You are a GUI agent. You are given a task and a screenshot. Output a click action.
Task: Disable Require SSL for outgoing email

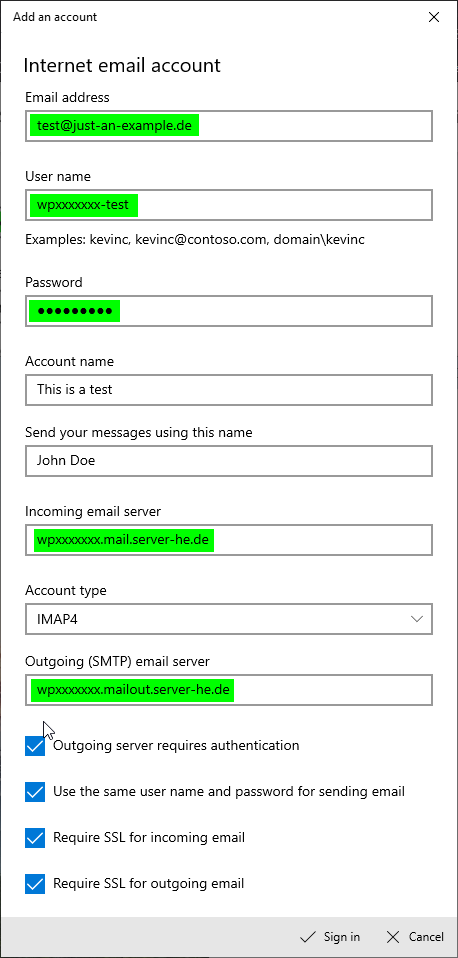[35, 883]
